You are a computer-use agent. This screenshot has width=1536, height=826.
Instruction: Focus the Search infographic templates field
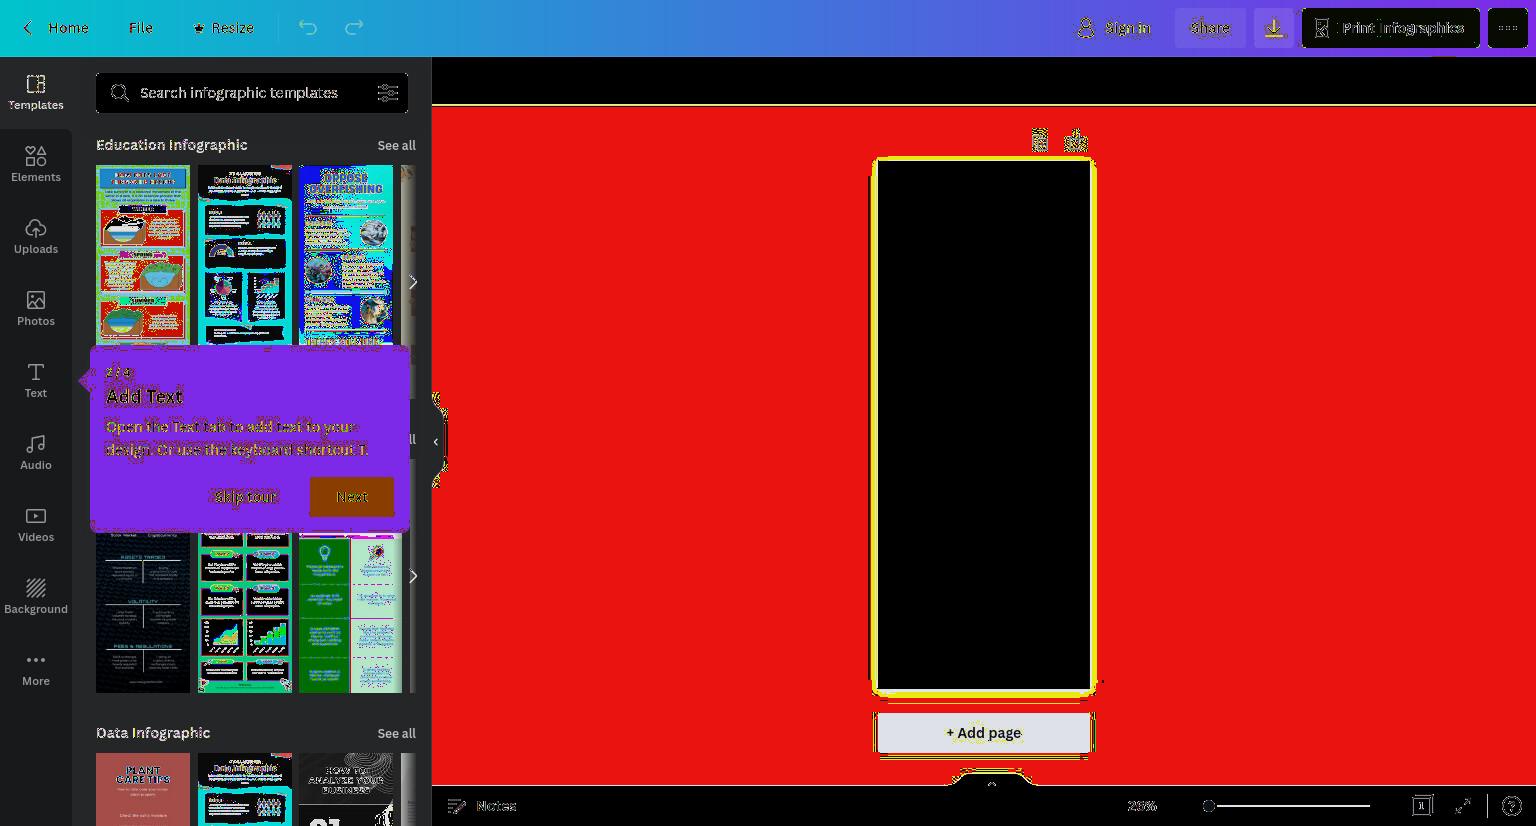tap(252, 93)
